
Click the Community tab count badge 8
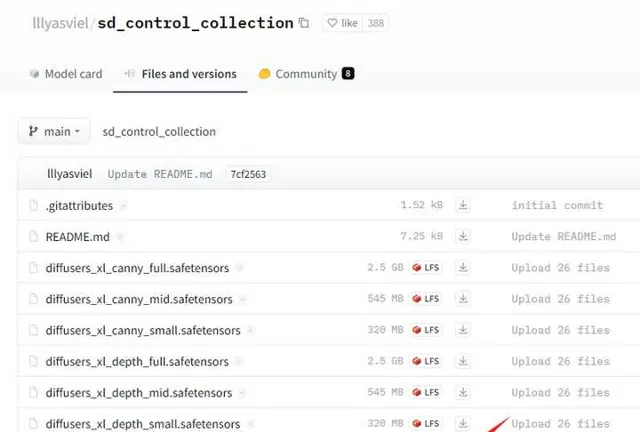(x=348, y=73)
